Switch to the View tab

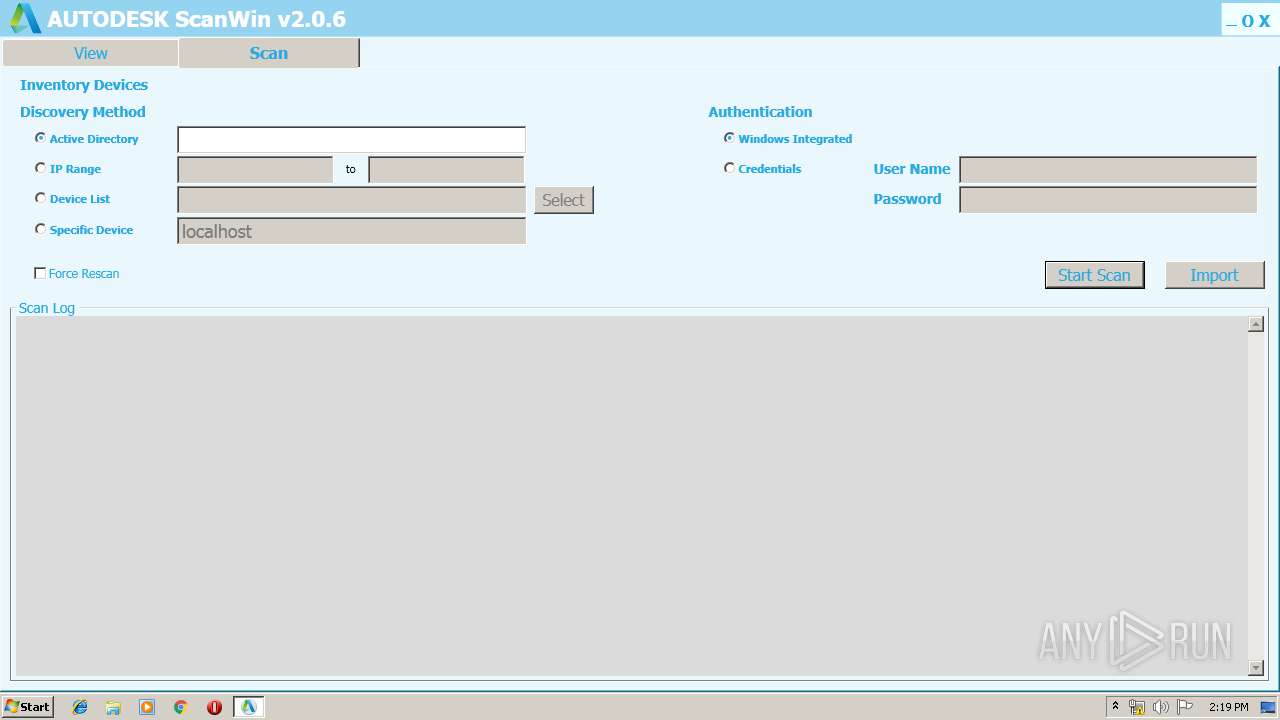[x=90, y=53]
